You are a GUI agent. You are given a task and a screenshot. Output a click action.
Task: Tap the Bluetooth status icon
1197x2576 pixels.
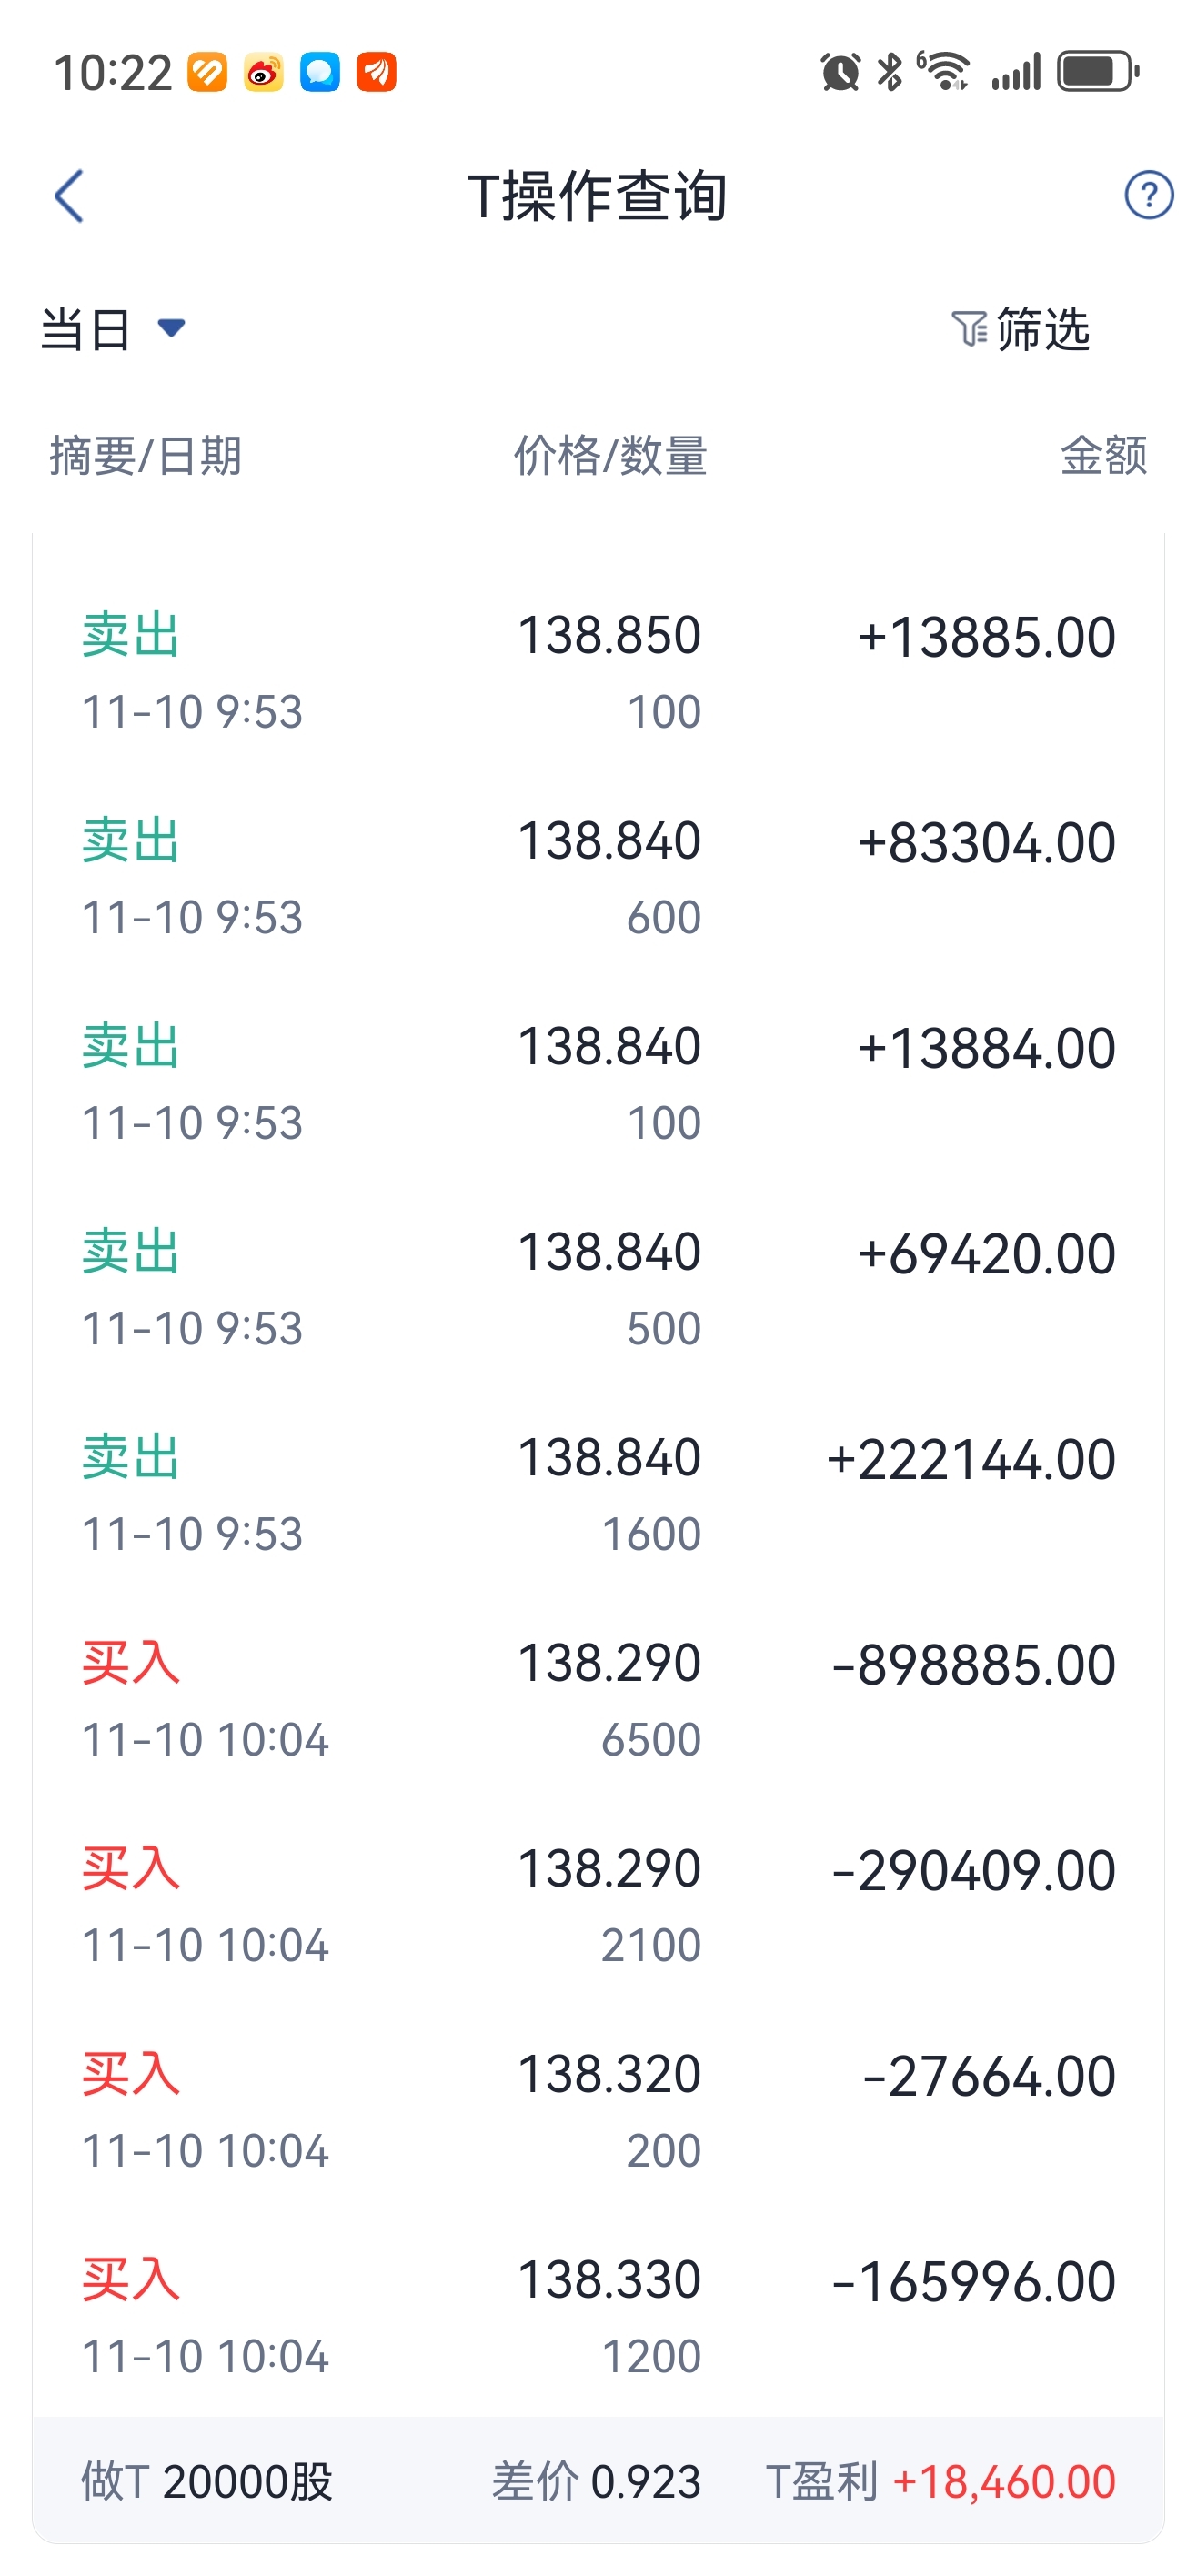(889, 72)
